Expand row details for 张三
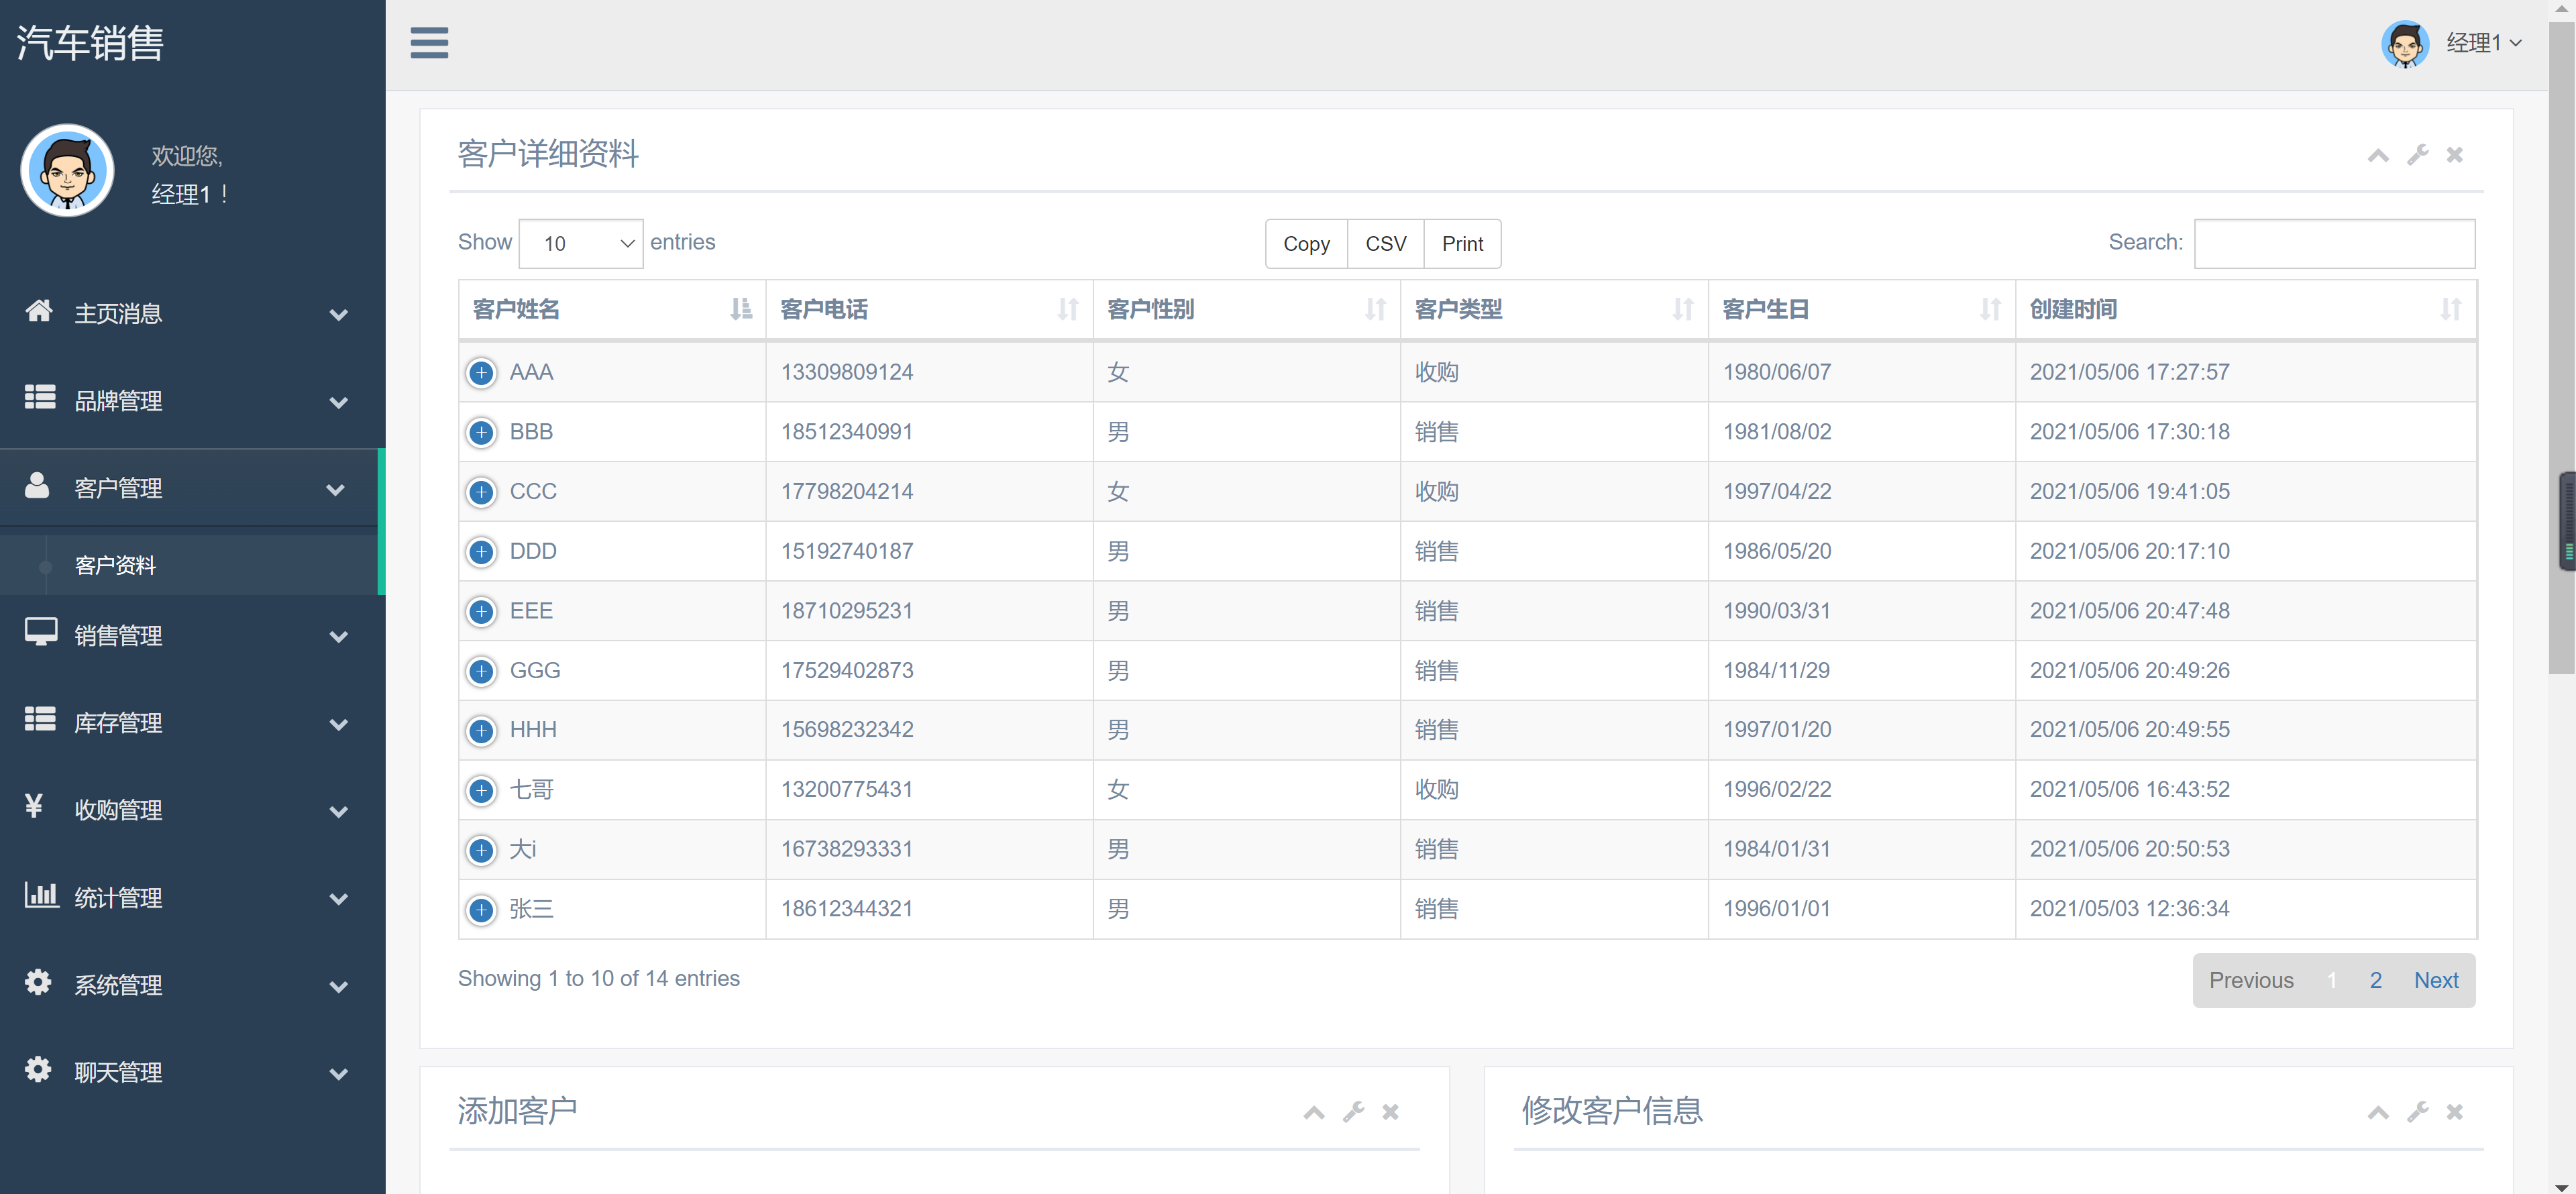This screenshot has width=2576, height=1194. (x=481, y=910)
